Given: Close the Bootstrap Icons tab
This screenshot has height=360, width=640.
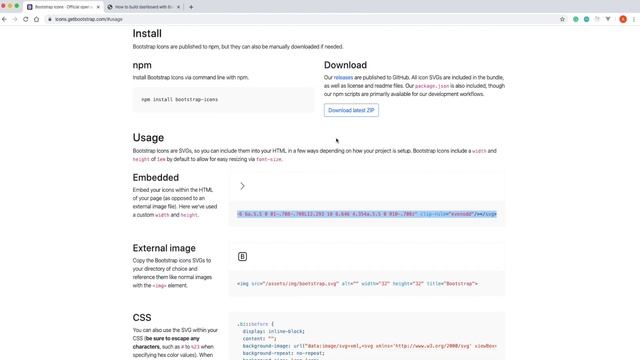Looking at the screenshot, I should click(98, 7).
